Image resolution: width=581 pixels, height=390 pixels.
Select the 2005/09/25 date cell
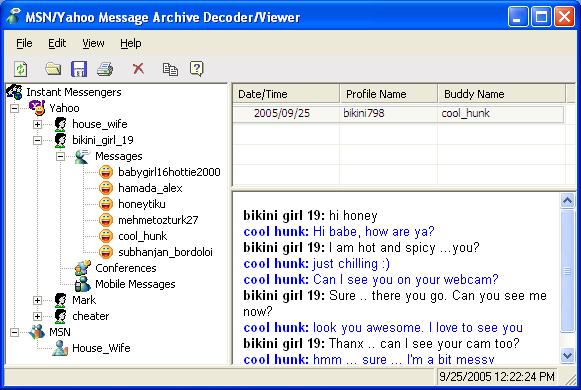click(282, 113)
